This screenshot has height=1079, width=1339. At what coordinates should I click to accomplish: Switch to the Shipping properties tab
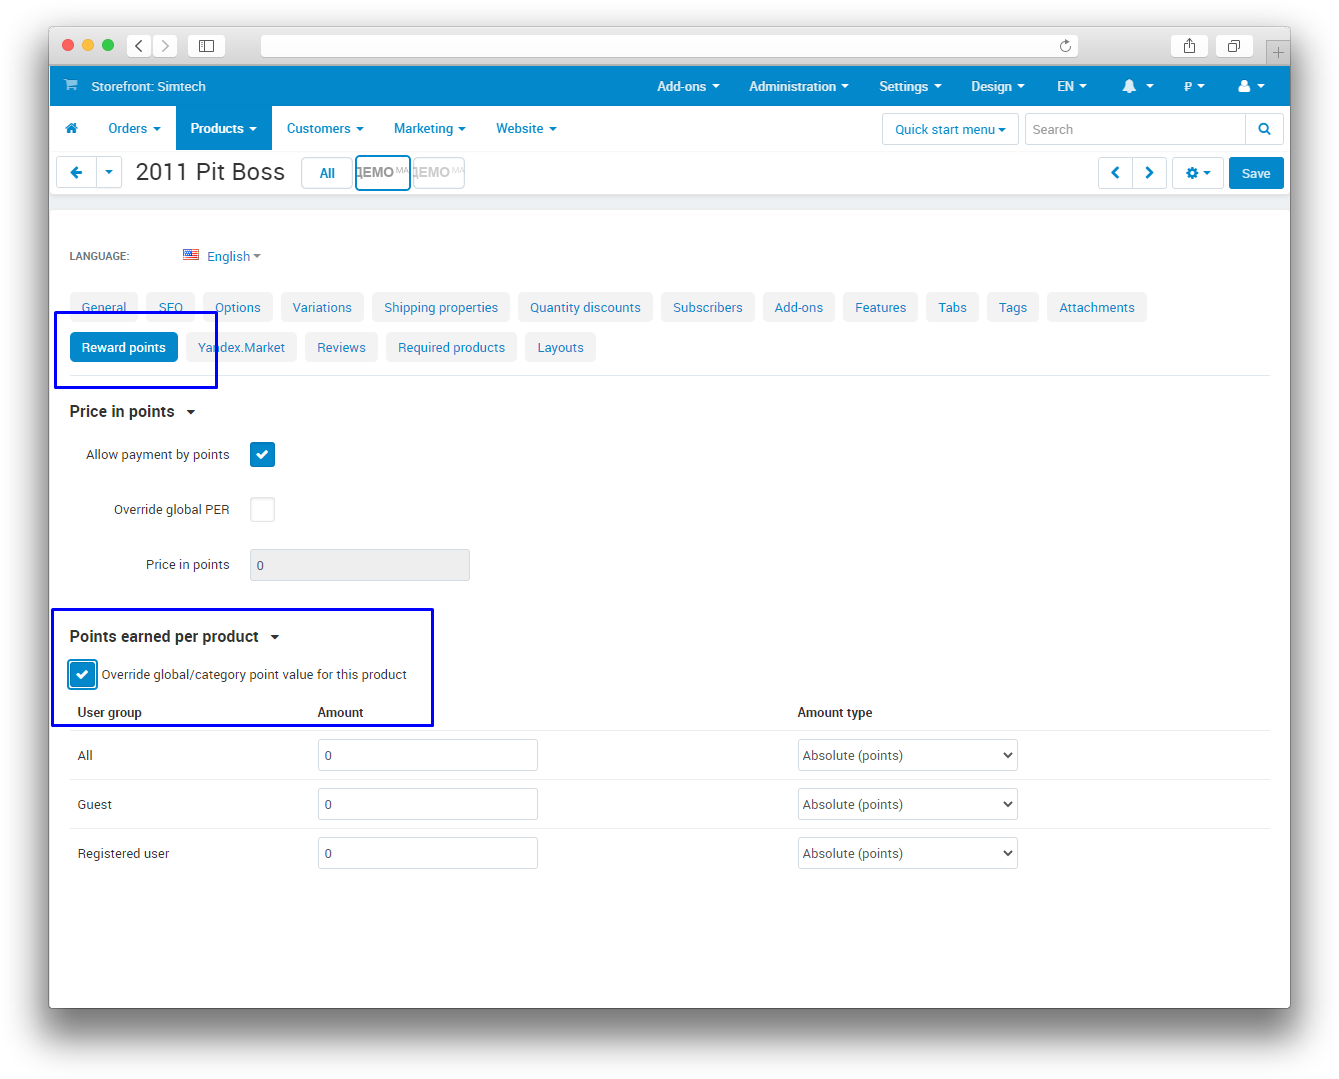441,308
